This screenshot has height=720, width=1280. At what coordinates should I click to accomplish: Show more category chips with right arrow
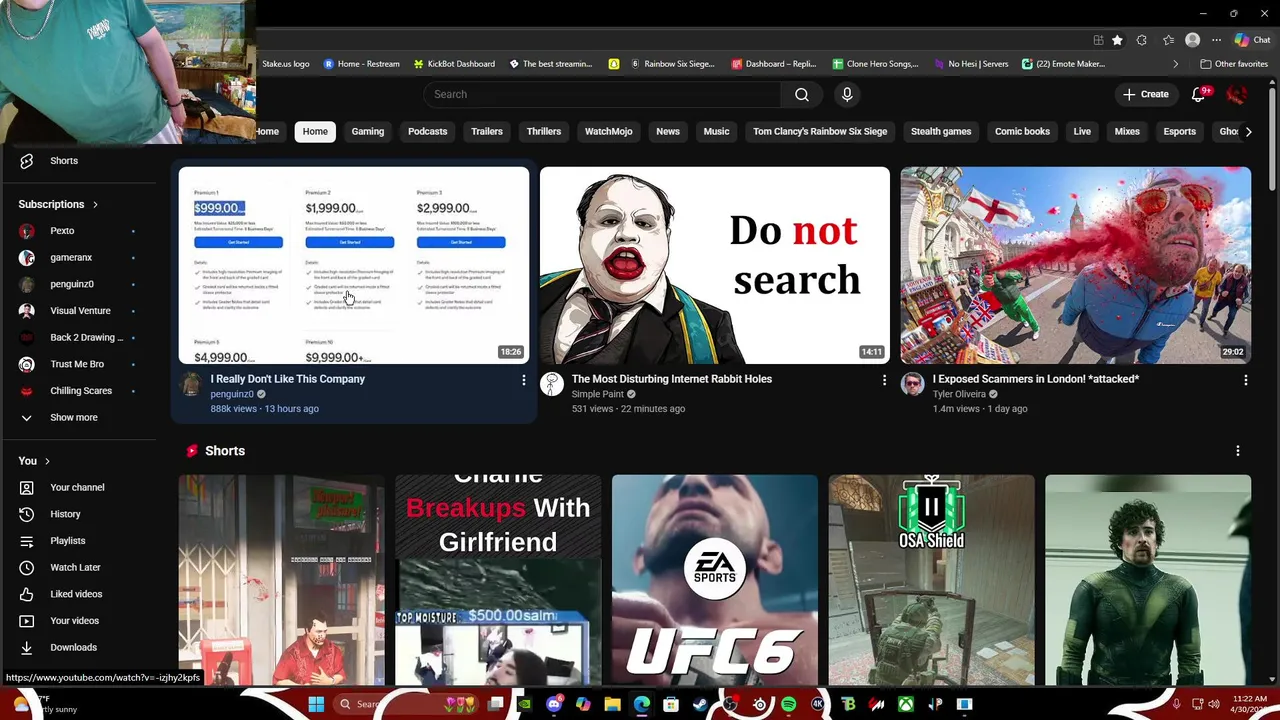(x=1248, y=132)
